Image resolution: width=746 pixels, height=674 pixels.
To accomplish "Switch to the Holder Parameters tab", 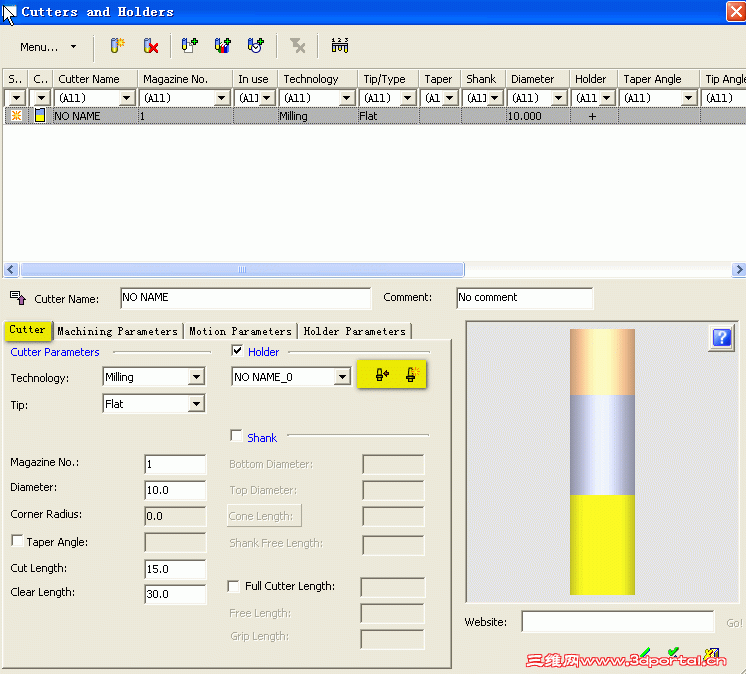I will click(354, 331).
